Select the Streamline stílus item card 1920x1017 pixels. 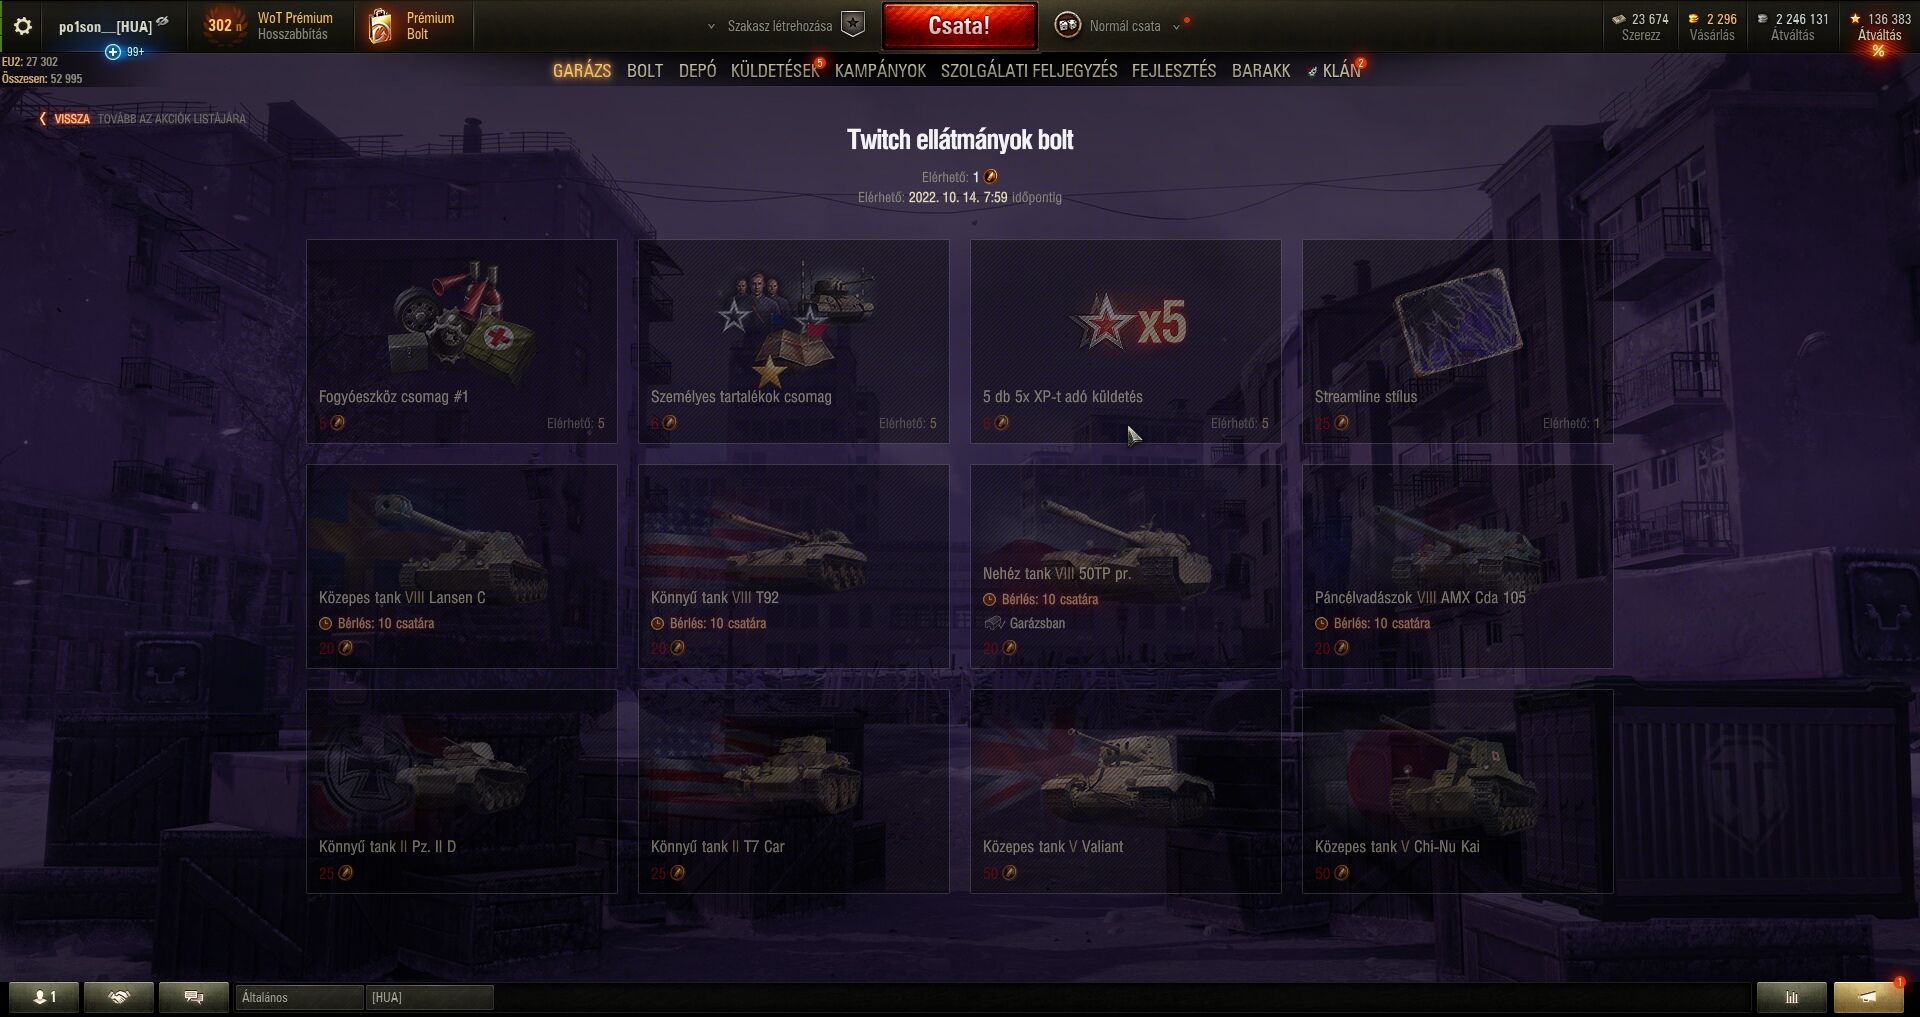click(1457, 341)
